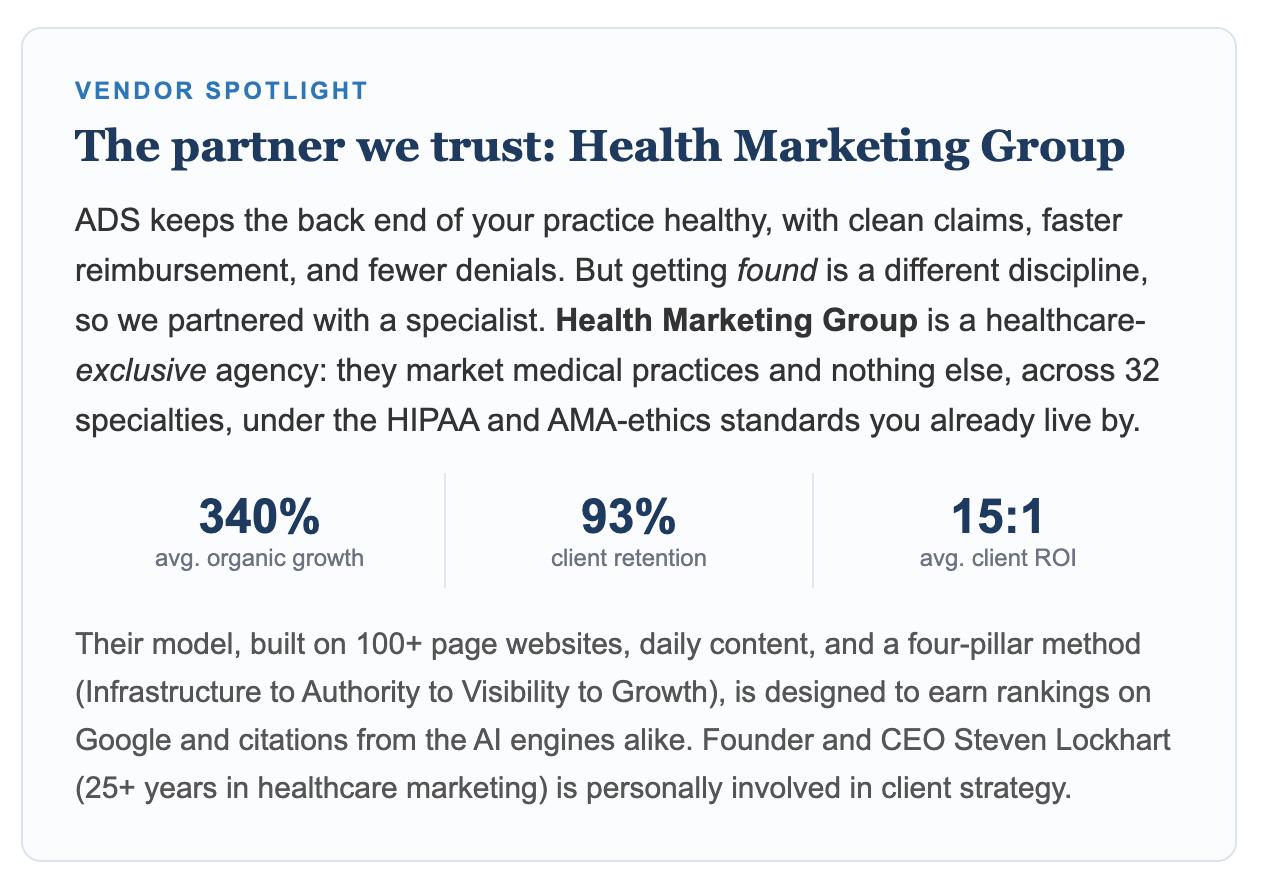Click the VENDOR SPOTLIGHT label
The width and height of the screenshot is (1266, 894).
pos(221,91)
